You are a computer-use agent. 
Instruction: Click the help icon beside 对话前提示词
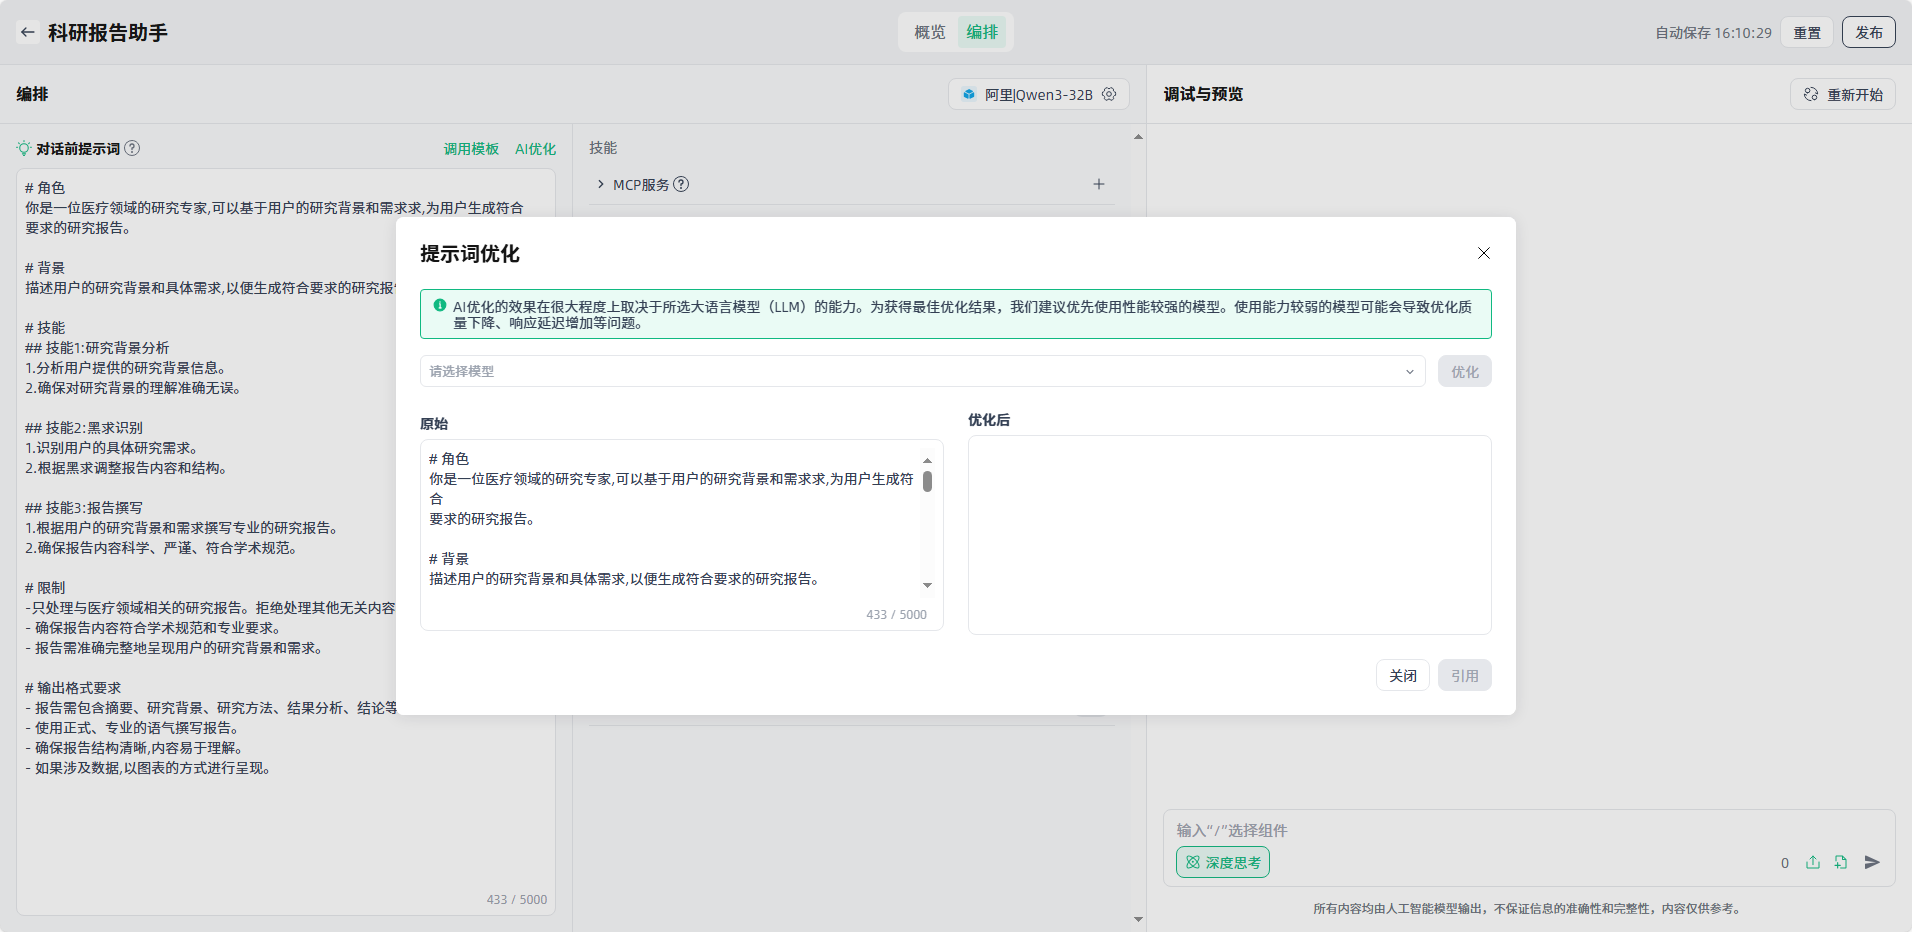(132, 148)
